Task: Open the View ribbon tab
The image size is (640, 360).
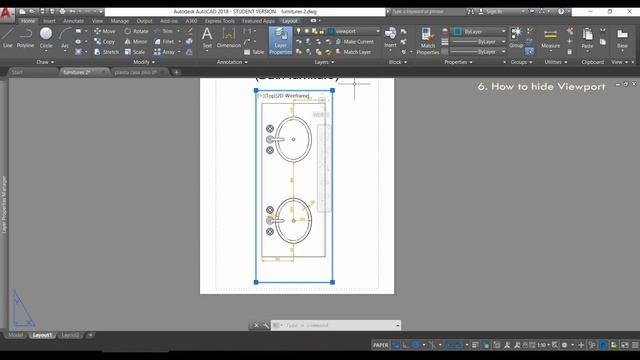Action: (97, 21)
